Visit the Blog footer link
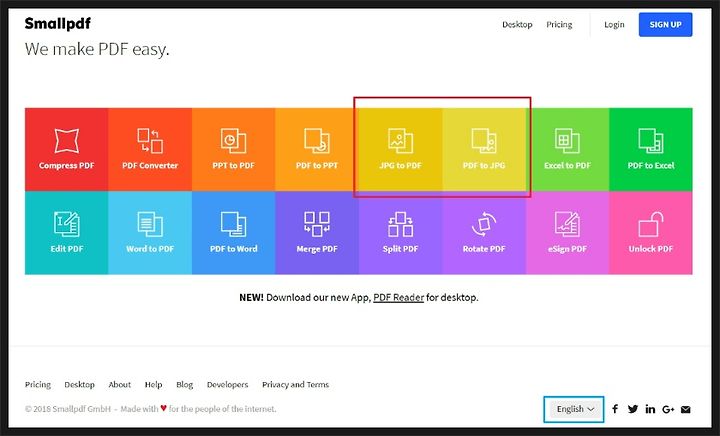This screenshot has width=720, height=436. pyautogui.click(x=185, y=384)
